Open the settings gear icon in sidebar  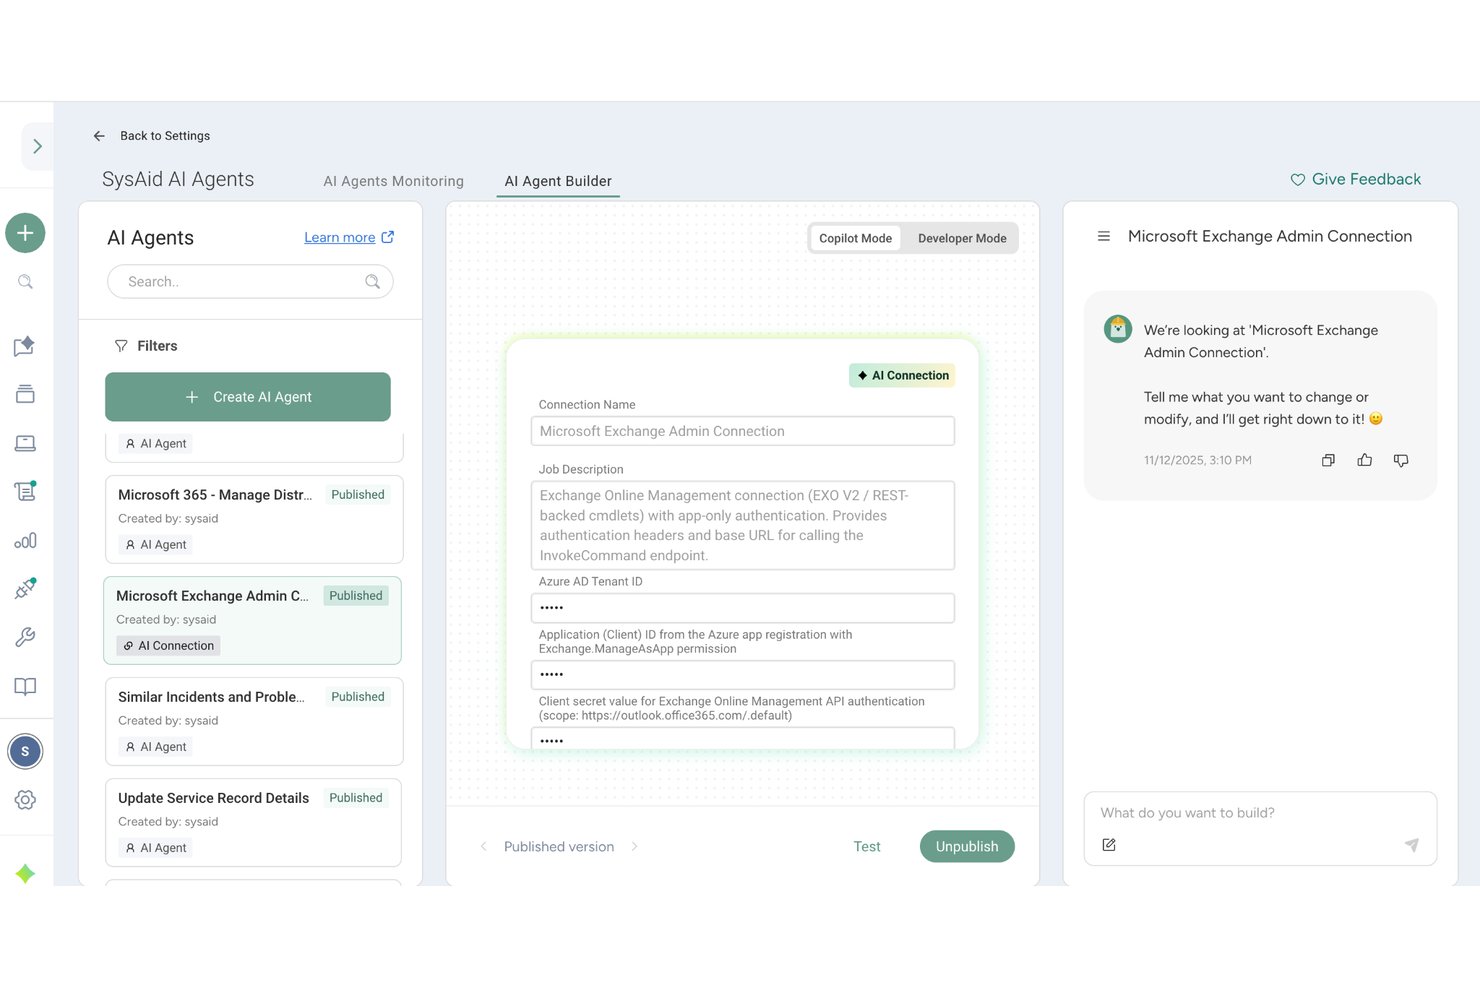tap(25, 800)
